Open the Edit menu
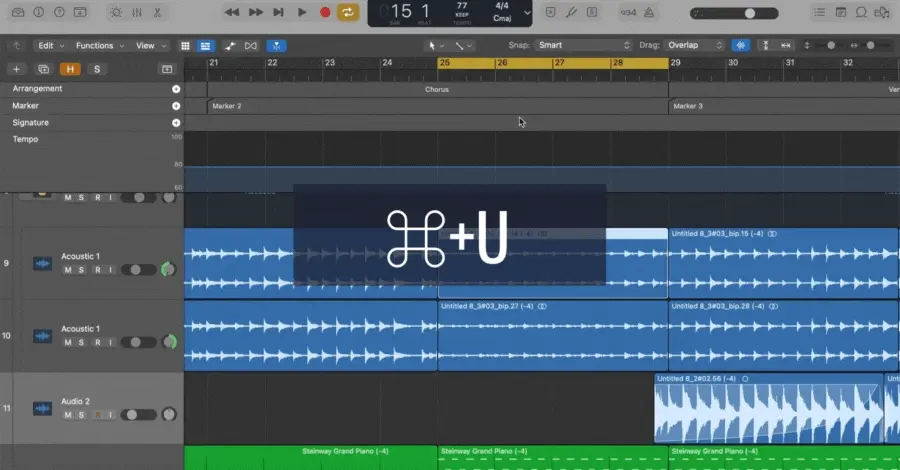Viewport: 900px width, 470px height. 51,45
